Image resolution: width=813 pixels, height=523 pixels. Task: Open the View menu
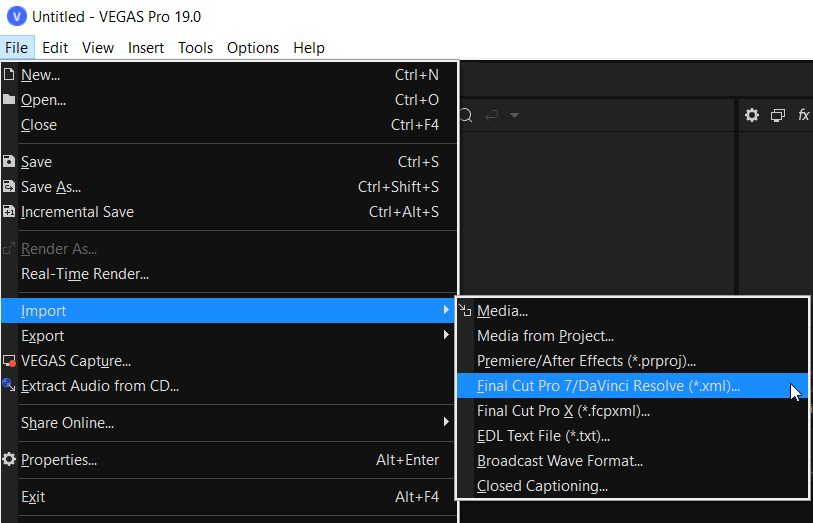(98, 48)
